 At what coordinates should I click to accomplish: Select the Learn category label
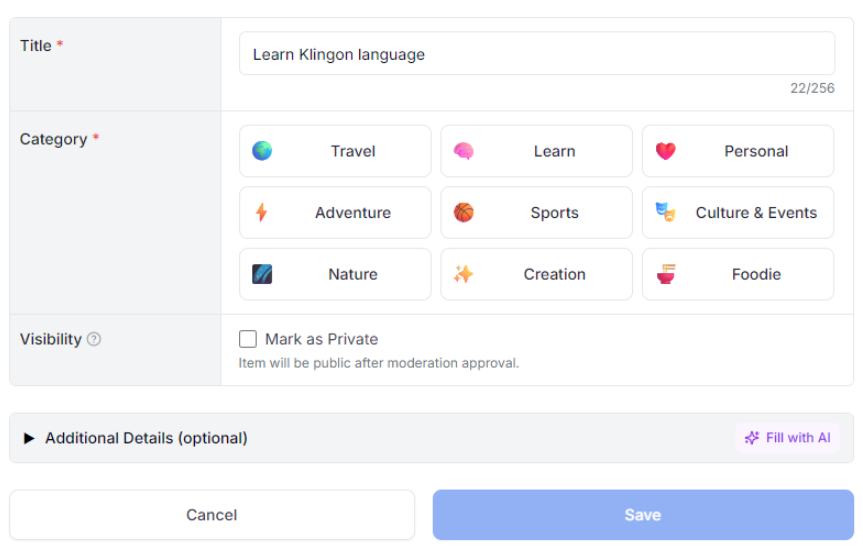tap(554, 151)
